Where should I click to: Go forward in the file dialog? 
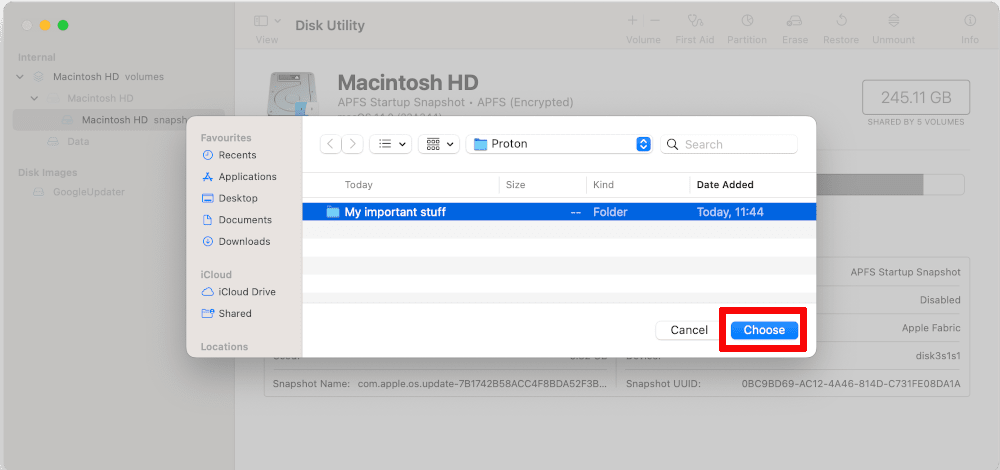(x=353, y=144)
